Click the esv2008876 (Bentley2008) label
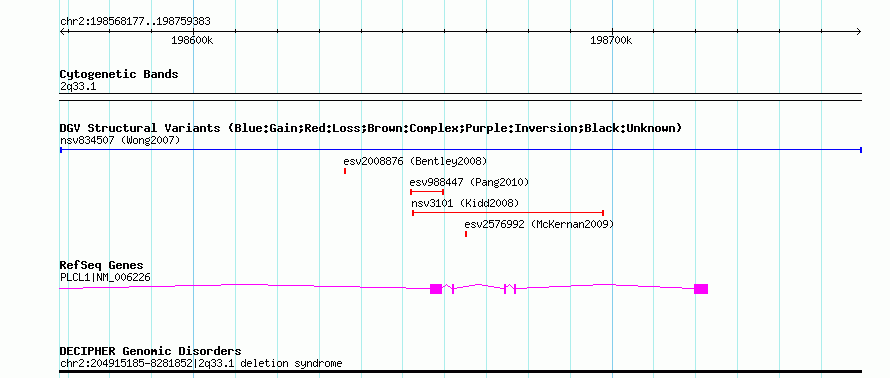 click(x=415, y=161)
